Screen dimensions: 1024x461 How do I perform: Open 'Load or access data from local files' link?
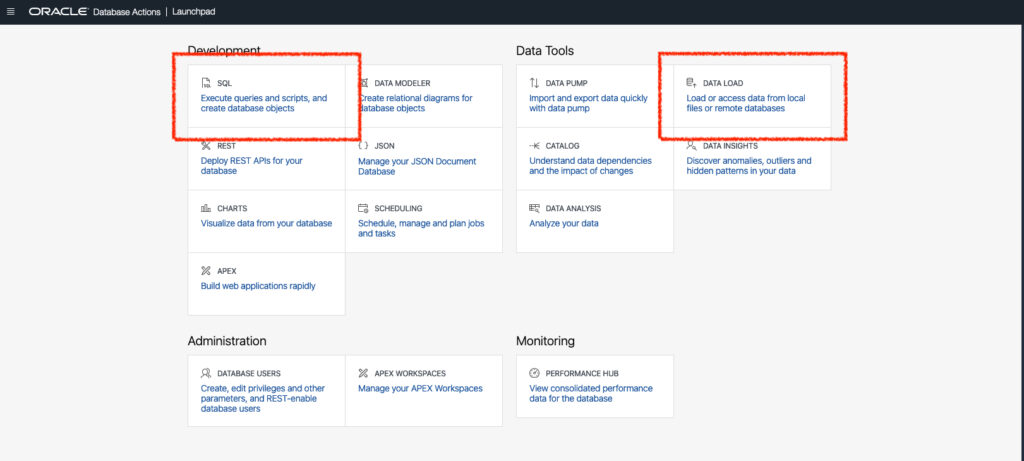pyautogui.click(x=746, y=103)
